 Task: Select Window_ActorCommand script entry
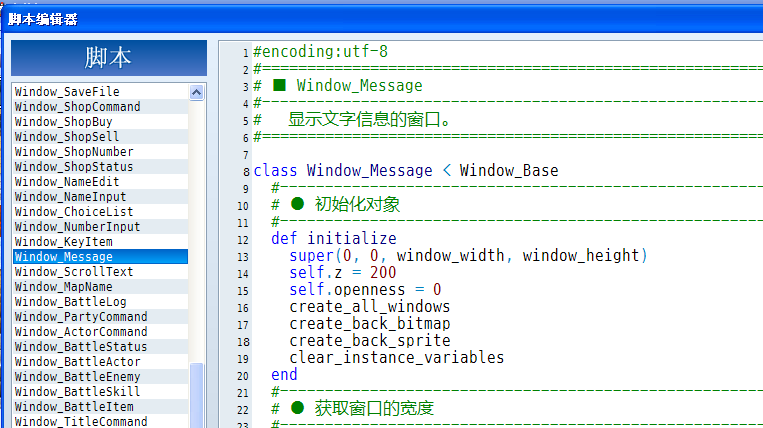101,332
